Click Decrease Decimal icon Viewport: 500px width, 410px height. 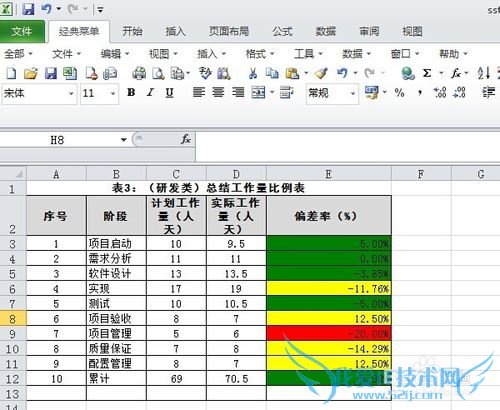pos(459,92)
